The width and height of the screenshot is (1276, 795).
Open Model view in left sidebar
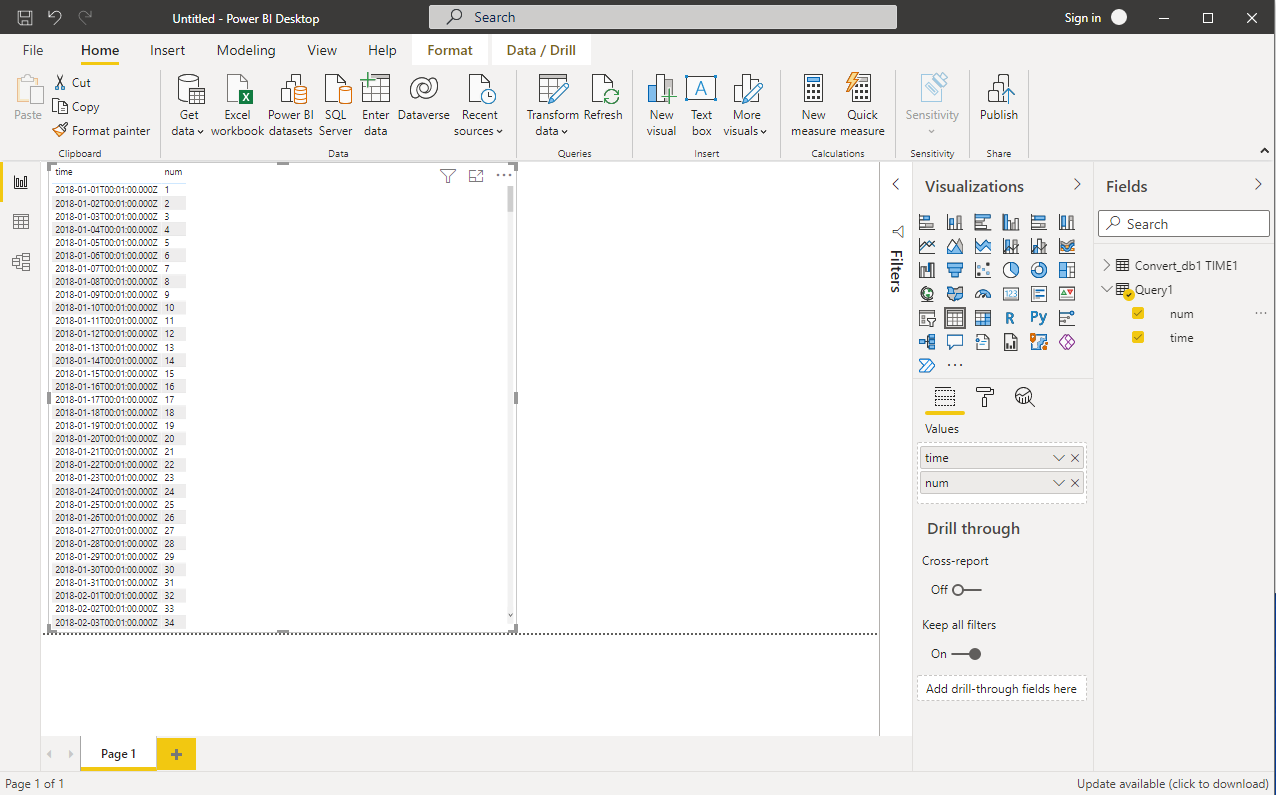[x=21, y=262]
